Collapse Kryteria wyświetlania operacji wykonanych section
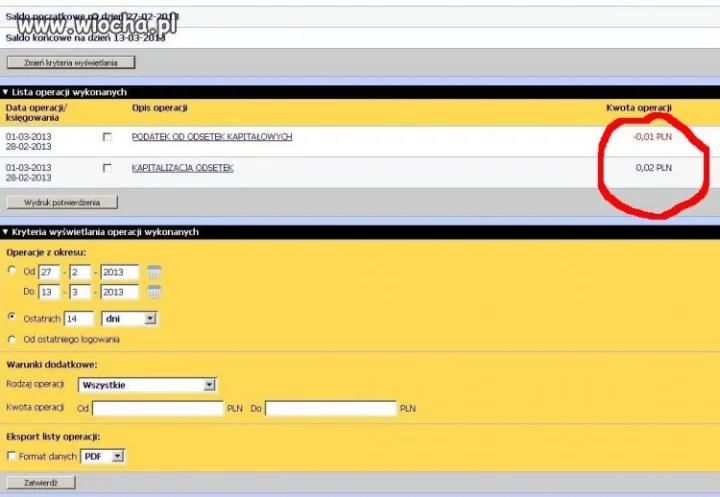Image resolution: width=720 pixels, height=497 pixels. point(5,232)
